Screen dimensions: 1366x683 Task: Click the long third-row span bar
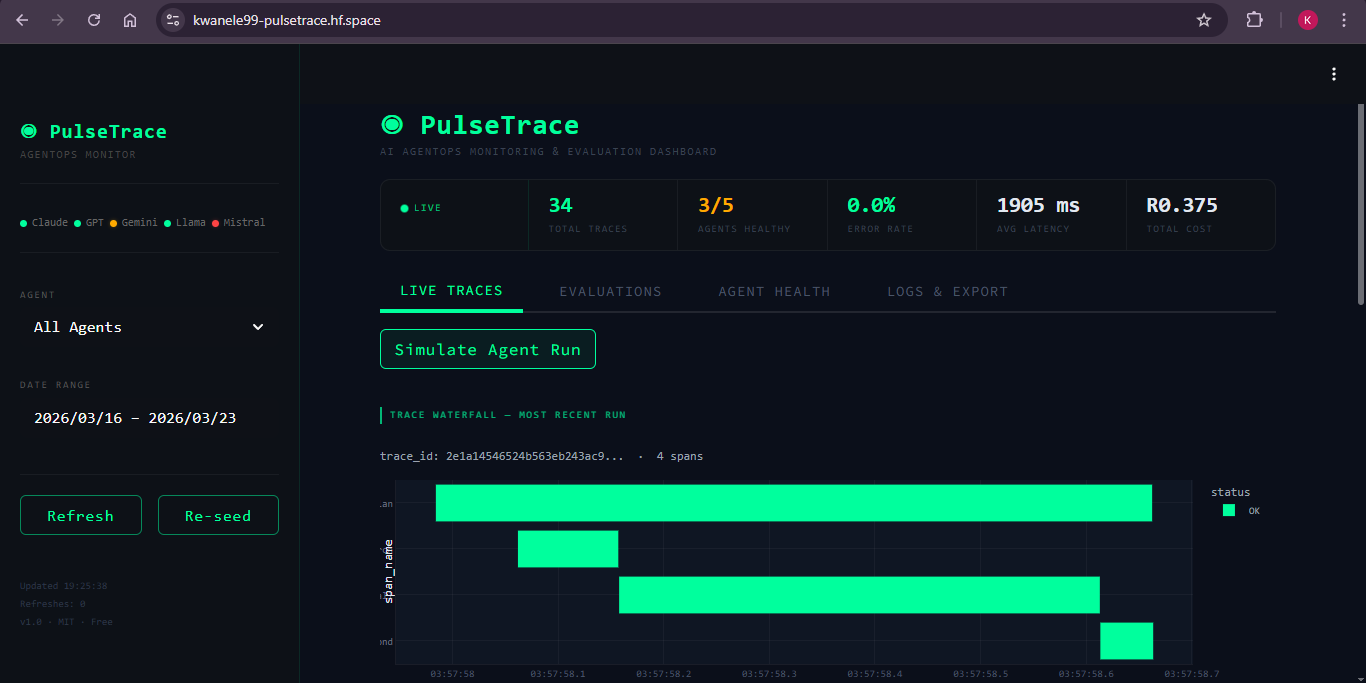859,595
